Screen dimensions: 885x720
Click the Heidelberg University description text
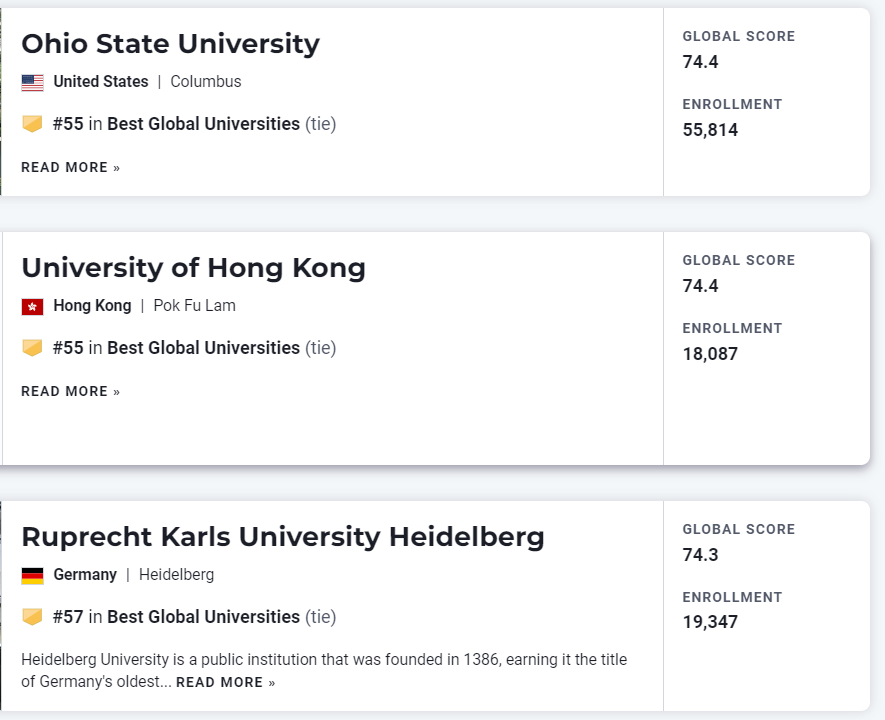[324, 660]
